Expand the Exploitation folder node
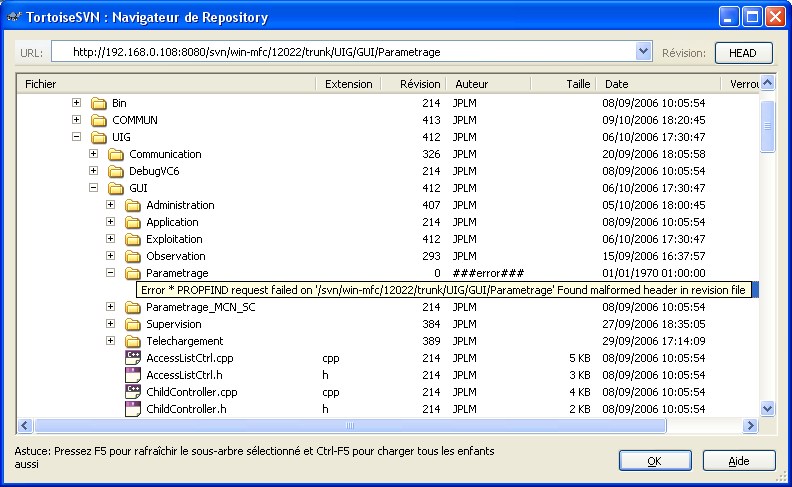 coord(111,238)
